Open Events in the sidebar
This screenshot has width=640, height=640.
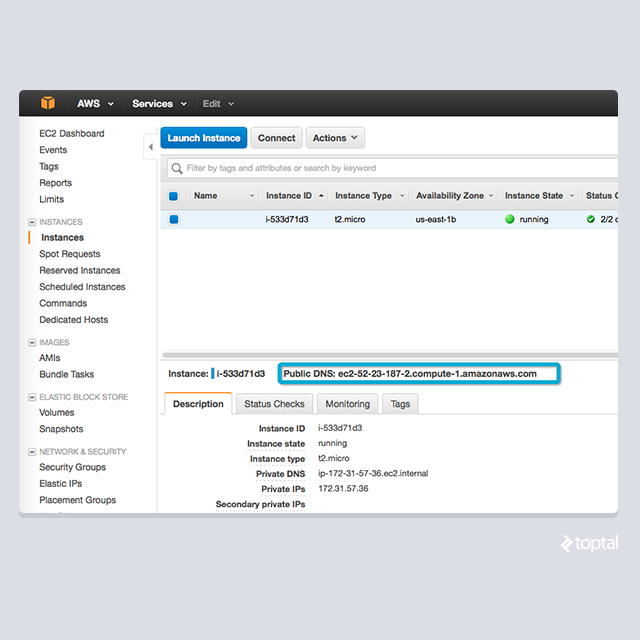click(x=53, y=150)
